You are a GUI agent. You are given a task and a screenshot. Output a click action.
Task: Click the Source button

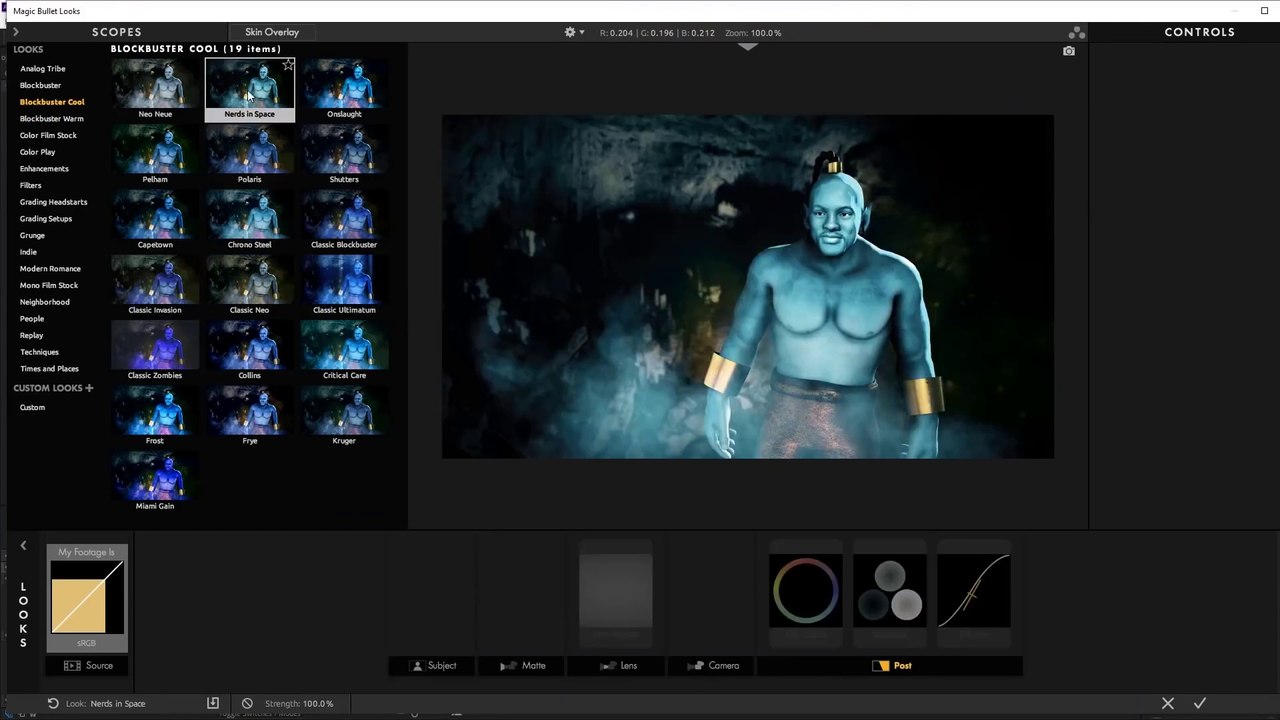88,666
